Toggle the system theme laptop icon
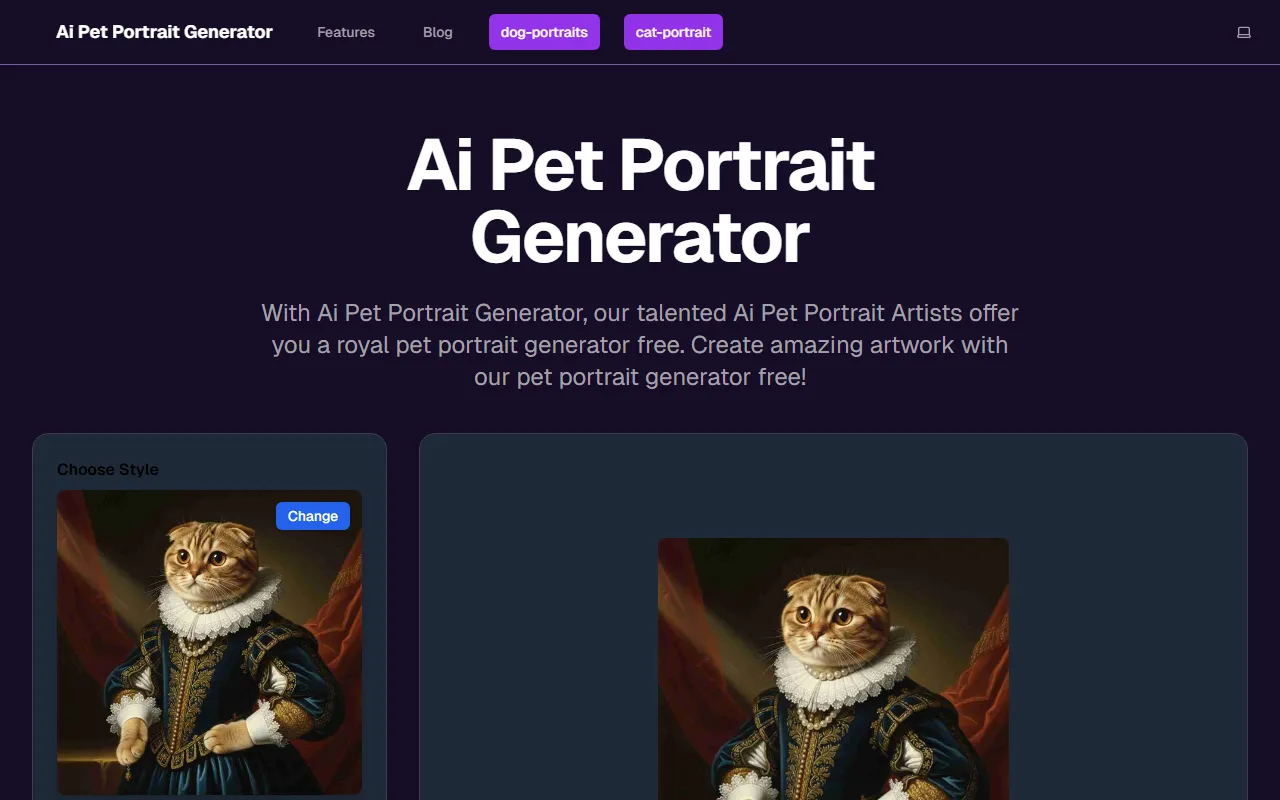 [x=1244, y=32]
